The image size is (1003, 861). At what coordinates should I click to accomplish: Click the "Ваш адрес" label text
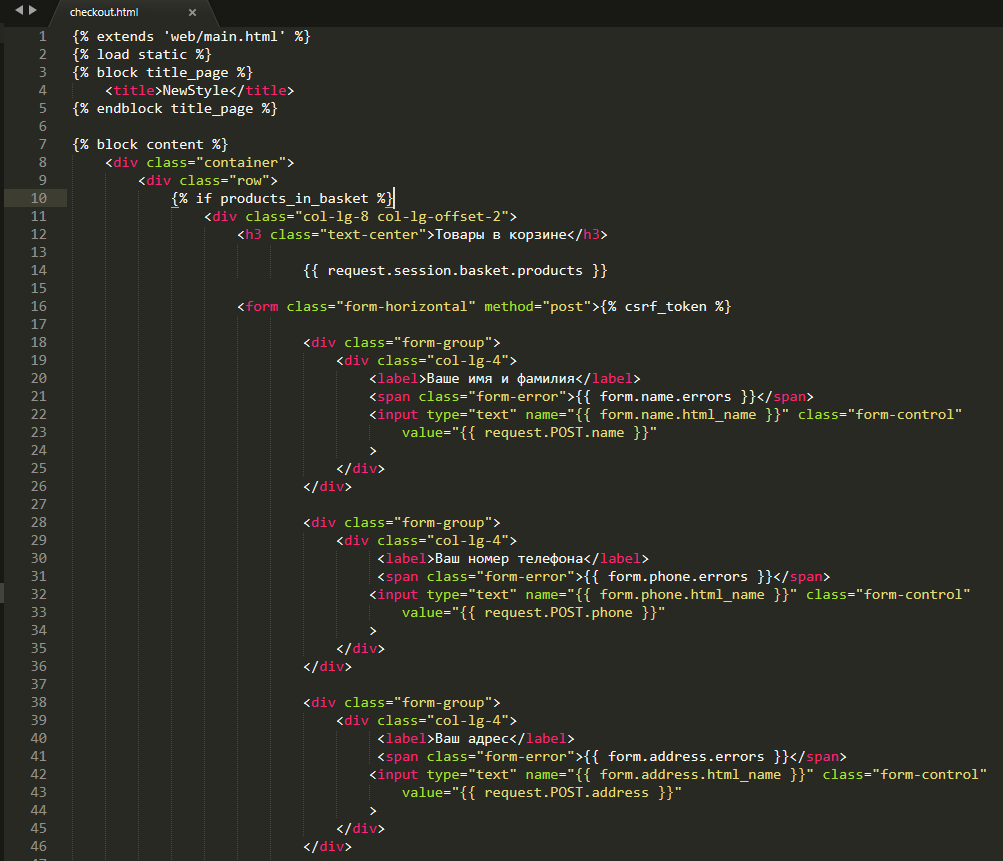(470, 739)
